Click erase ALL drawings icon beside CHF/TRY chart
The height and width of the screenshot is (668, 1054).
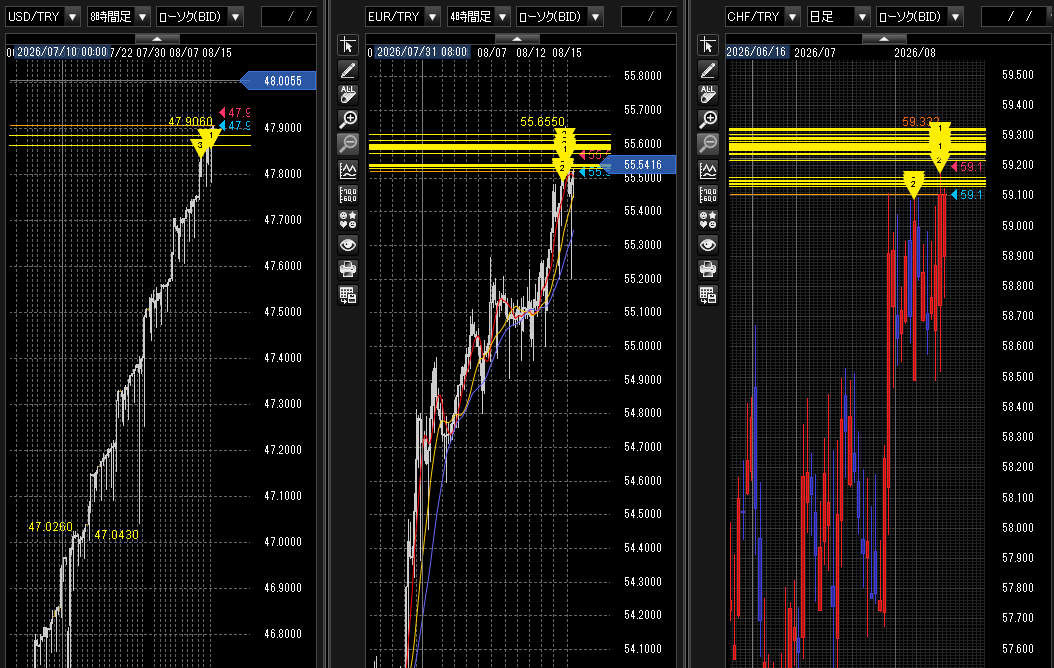click(x=708, y=95)
